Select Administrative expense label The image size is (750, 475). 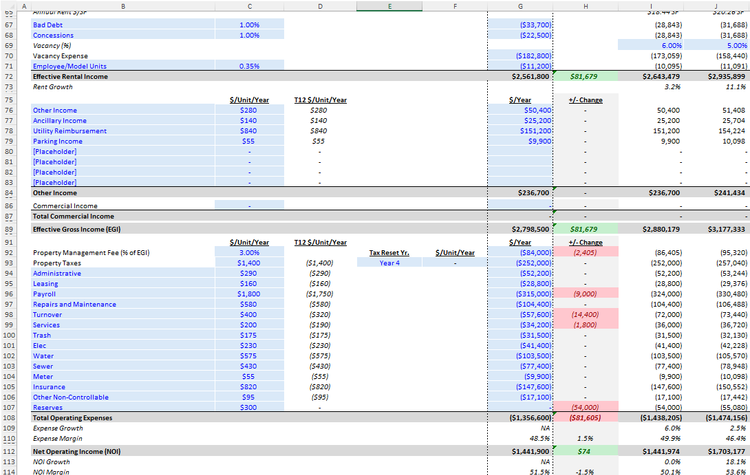point(57,273)
